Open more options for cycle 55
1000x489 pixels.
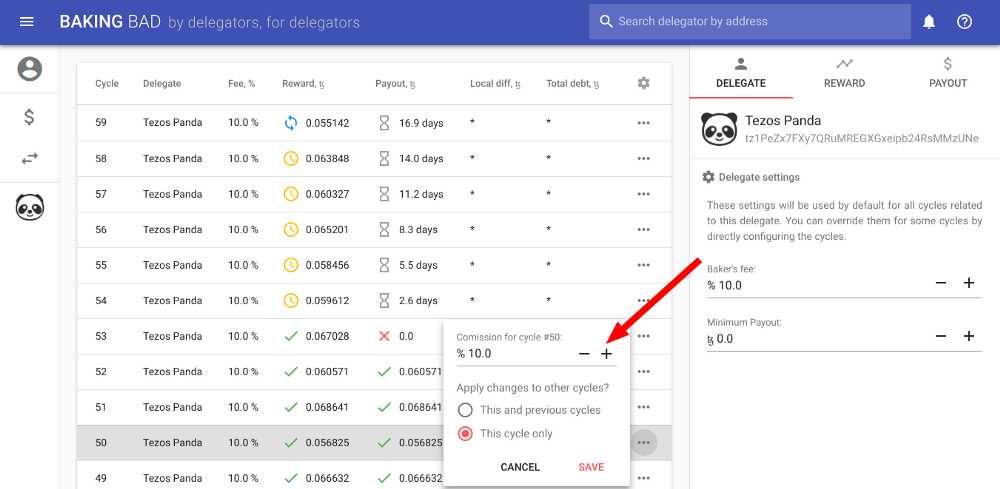coord(643,265)
